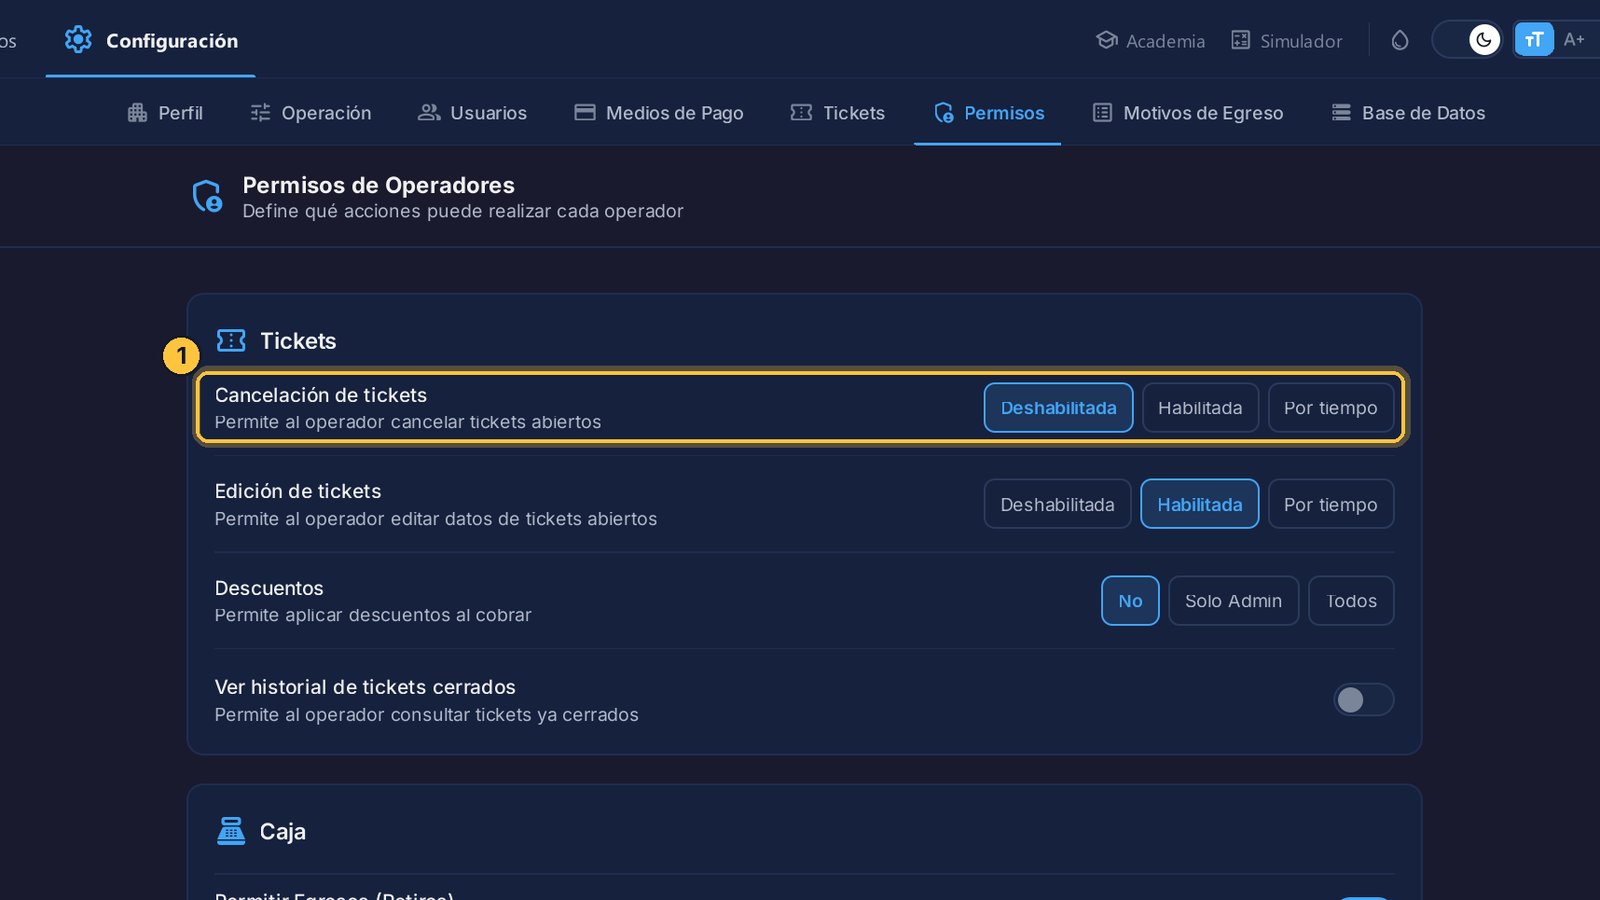Click the Base de Datos storage icon
This screenshot has height=900, width=1600.
point(1341,112)
